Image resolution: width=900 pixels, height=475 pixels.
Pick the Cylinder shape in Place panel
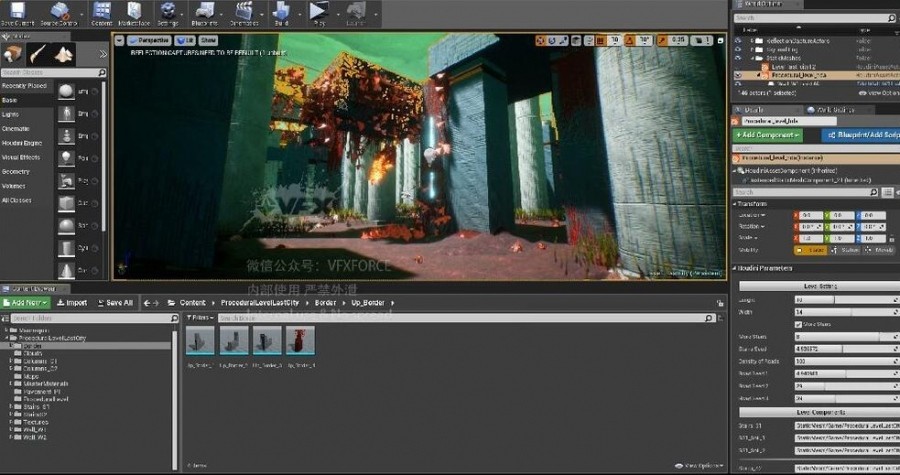pos(66,248)
